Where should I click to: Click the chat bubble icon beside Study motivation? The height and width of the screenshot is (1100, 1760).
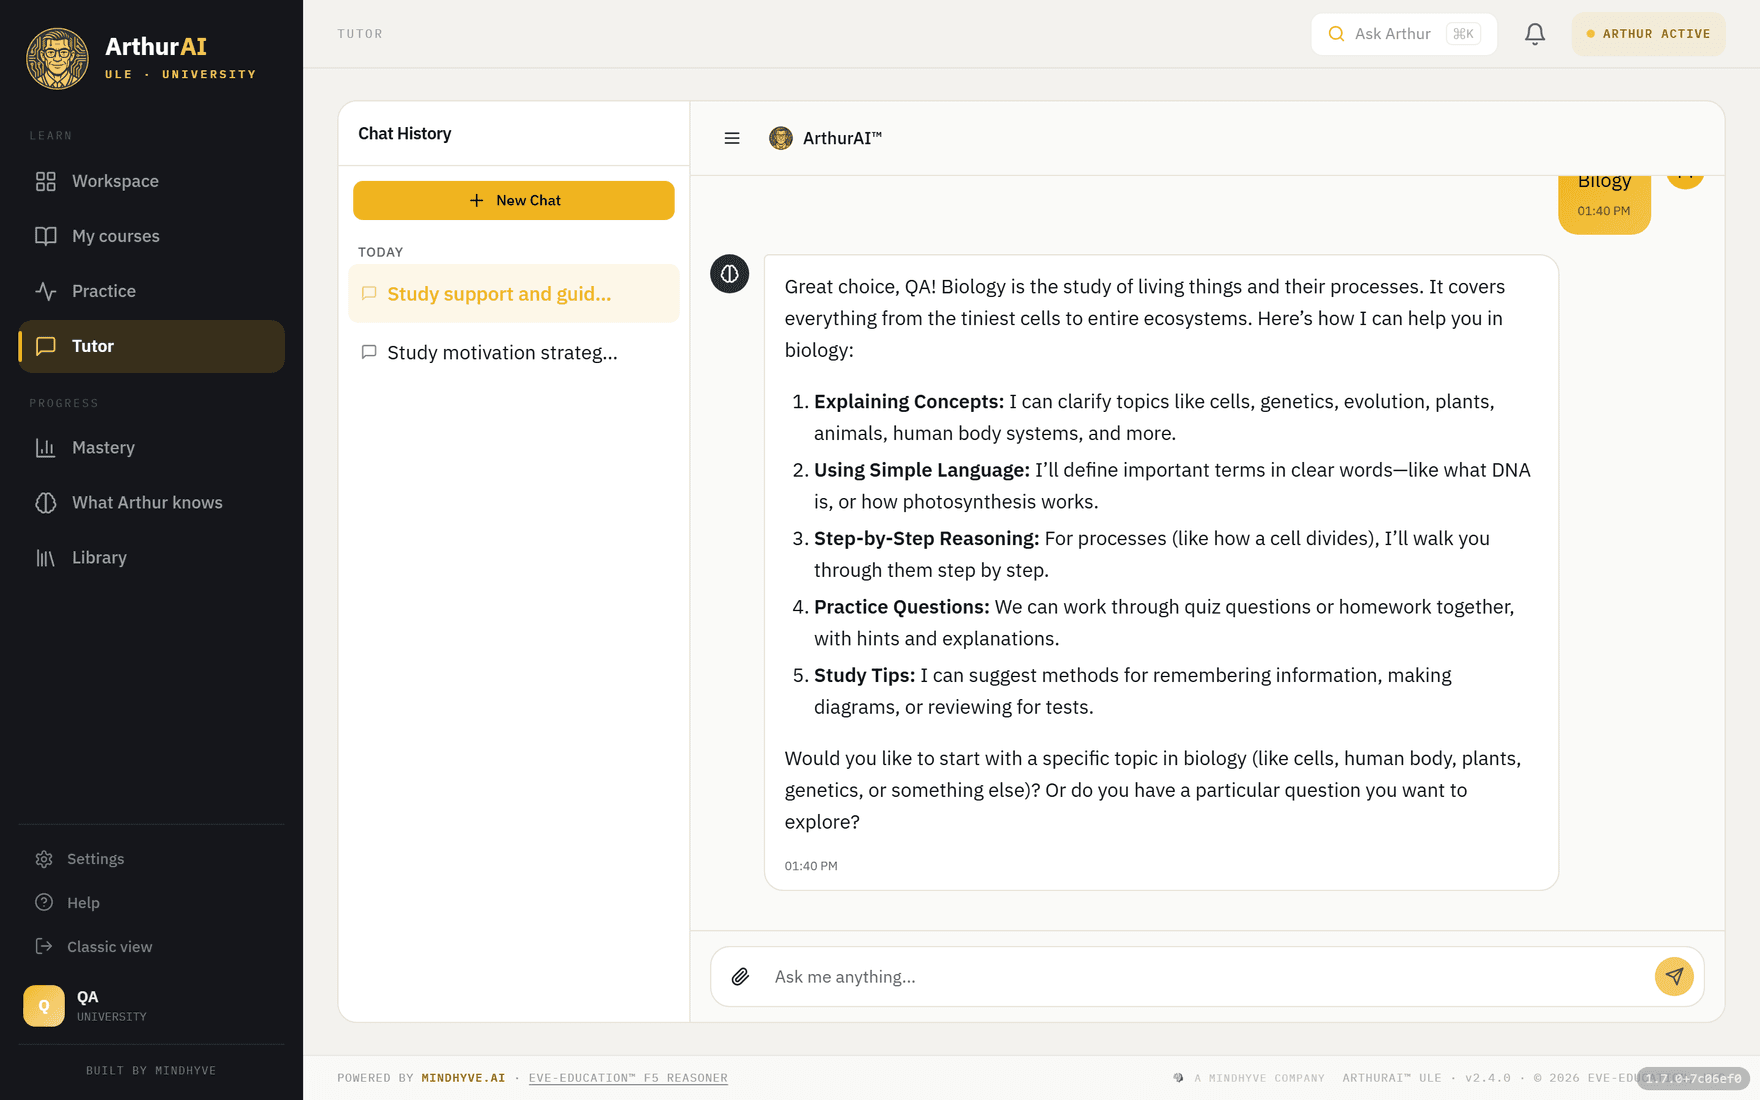tap(369, 352)
